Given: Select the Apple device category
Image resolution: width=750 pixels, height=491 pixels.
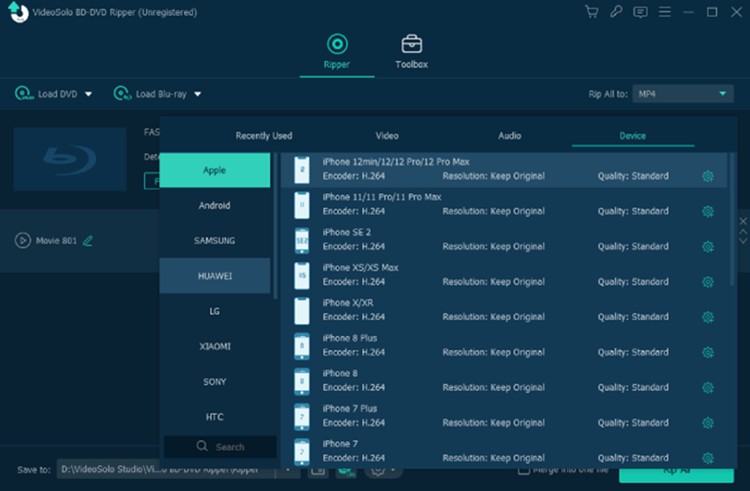Looking at the screenshot, I should [215, 170].
